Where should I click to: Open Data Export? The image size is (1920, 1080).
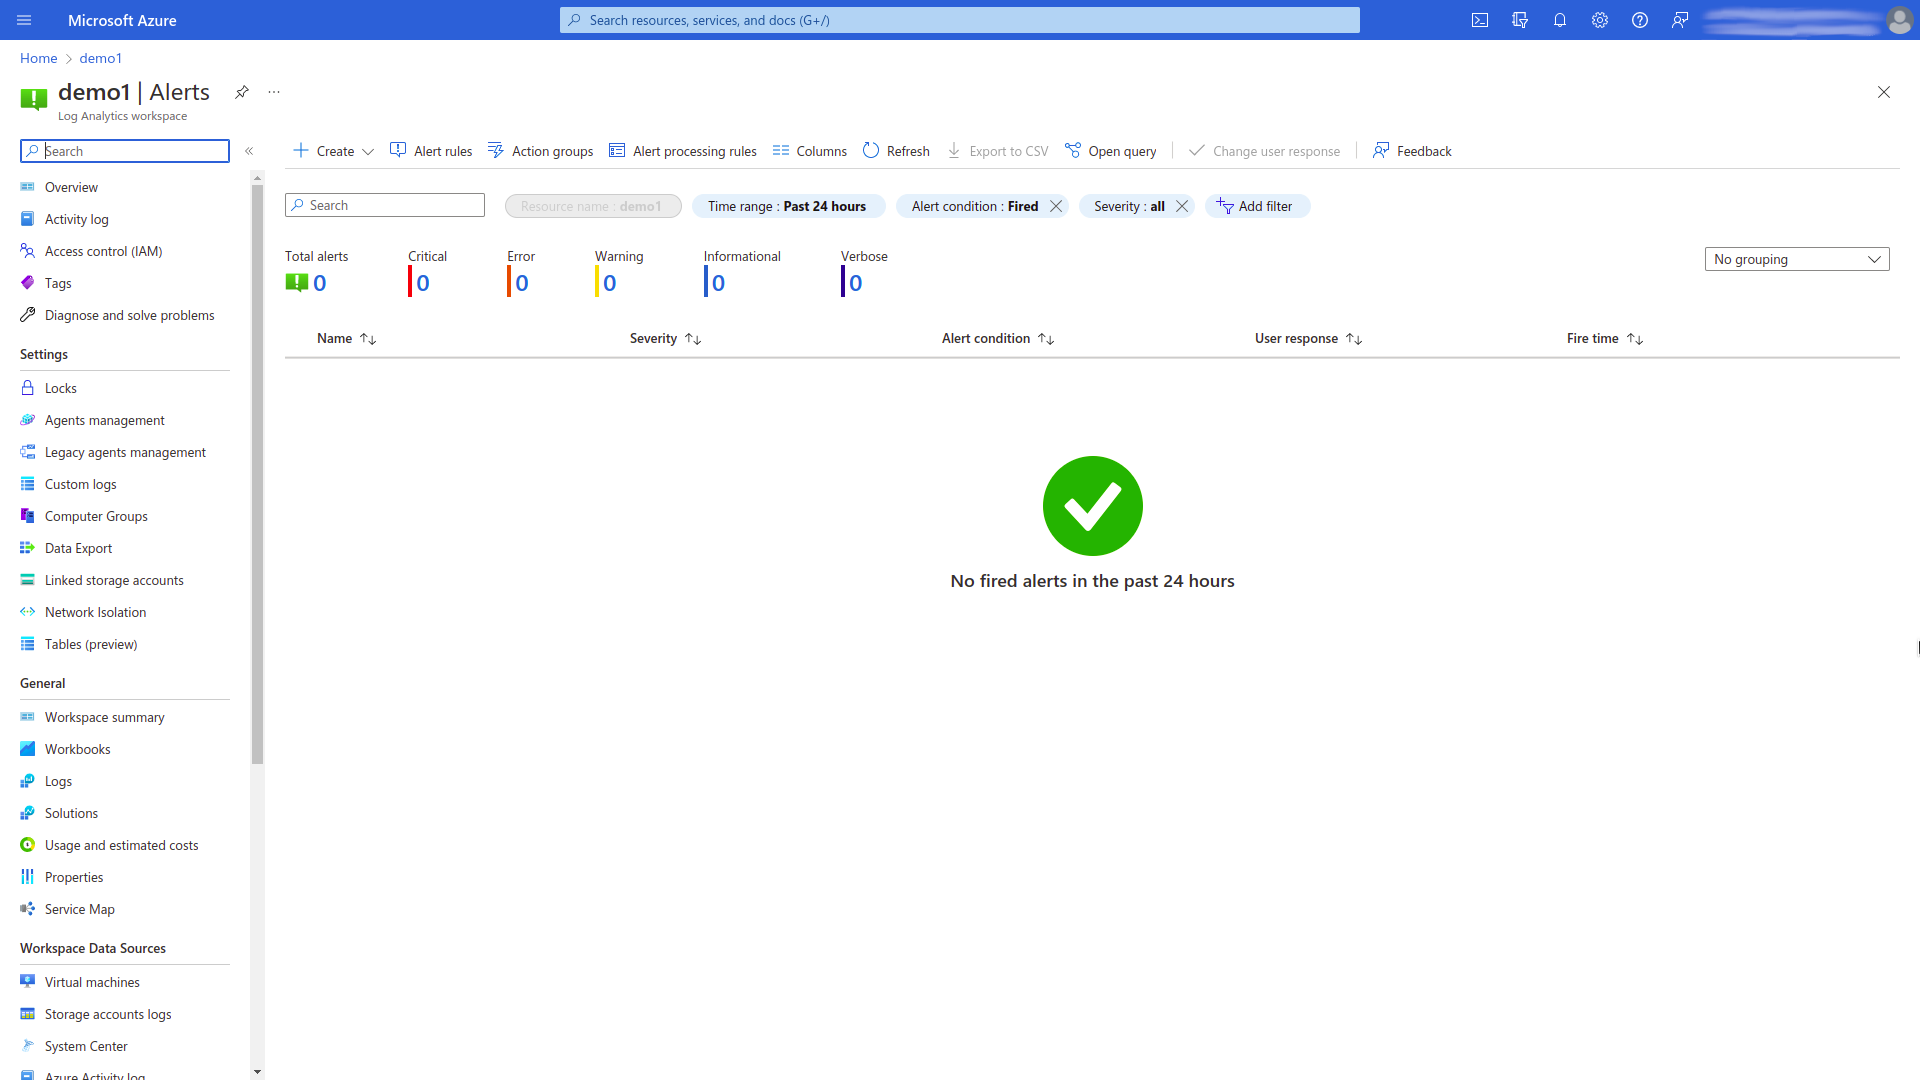click(125, 548)
